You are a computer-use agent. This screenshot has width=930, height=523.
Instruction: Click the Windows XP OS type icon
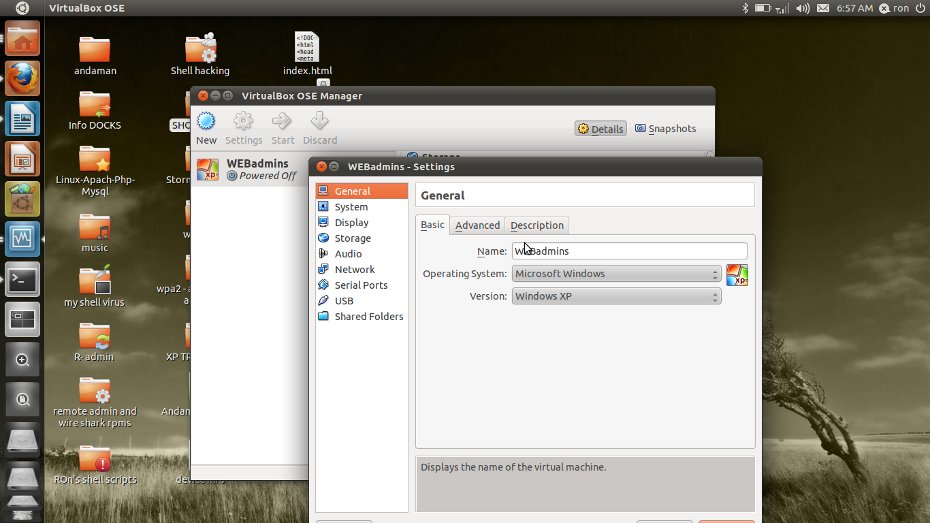(737, 275)
